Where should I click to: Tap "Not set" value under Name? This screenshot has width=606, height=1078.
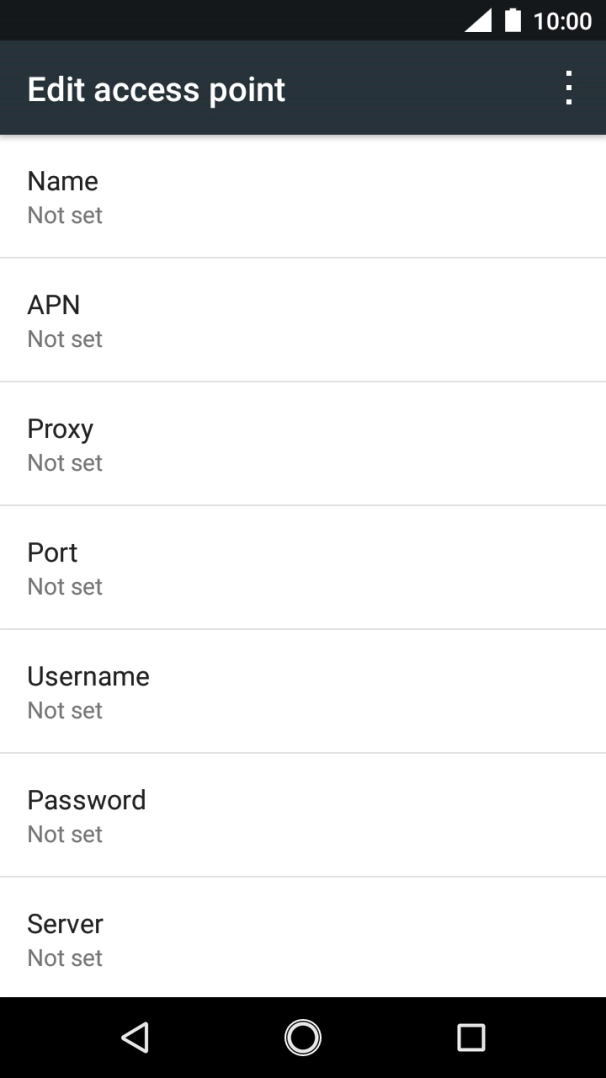[x=65, y=215]
